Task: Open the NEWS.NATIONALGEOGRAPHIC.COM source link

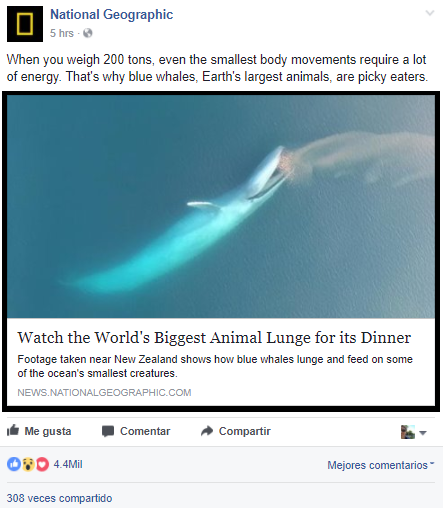Action: point(104,392)
